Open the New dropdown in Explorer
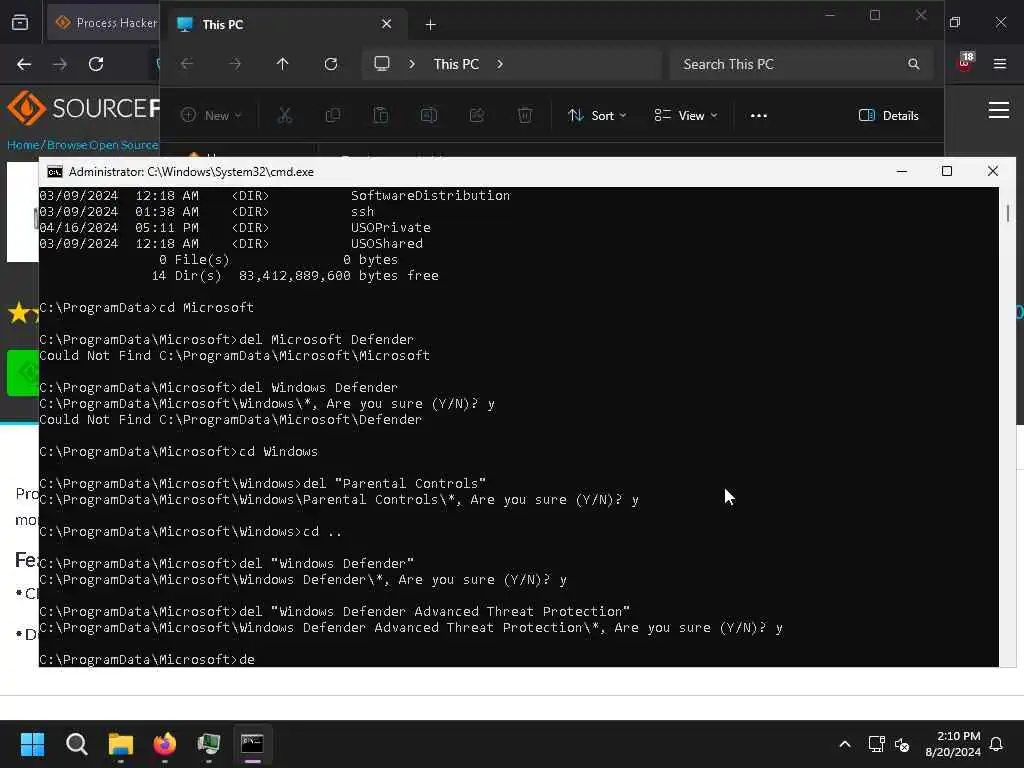Image resolution: width=1024 pixels, height=768 pixels. 211,116
